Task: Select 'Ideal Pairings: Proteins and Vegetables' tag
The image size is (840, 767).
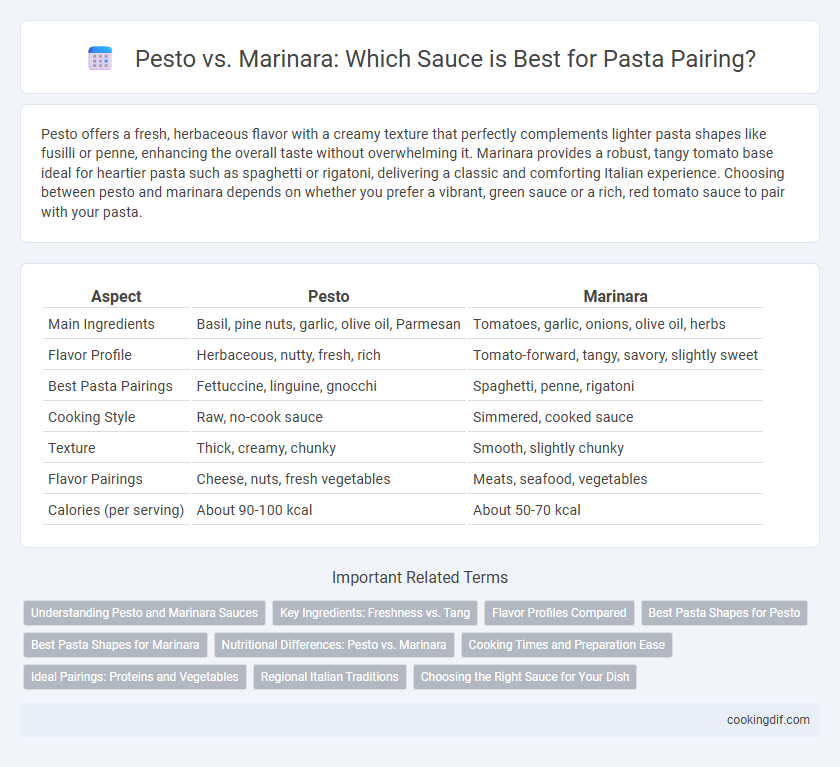Action: (x=135, y=677)
